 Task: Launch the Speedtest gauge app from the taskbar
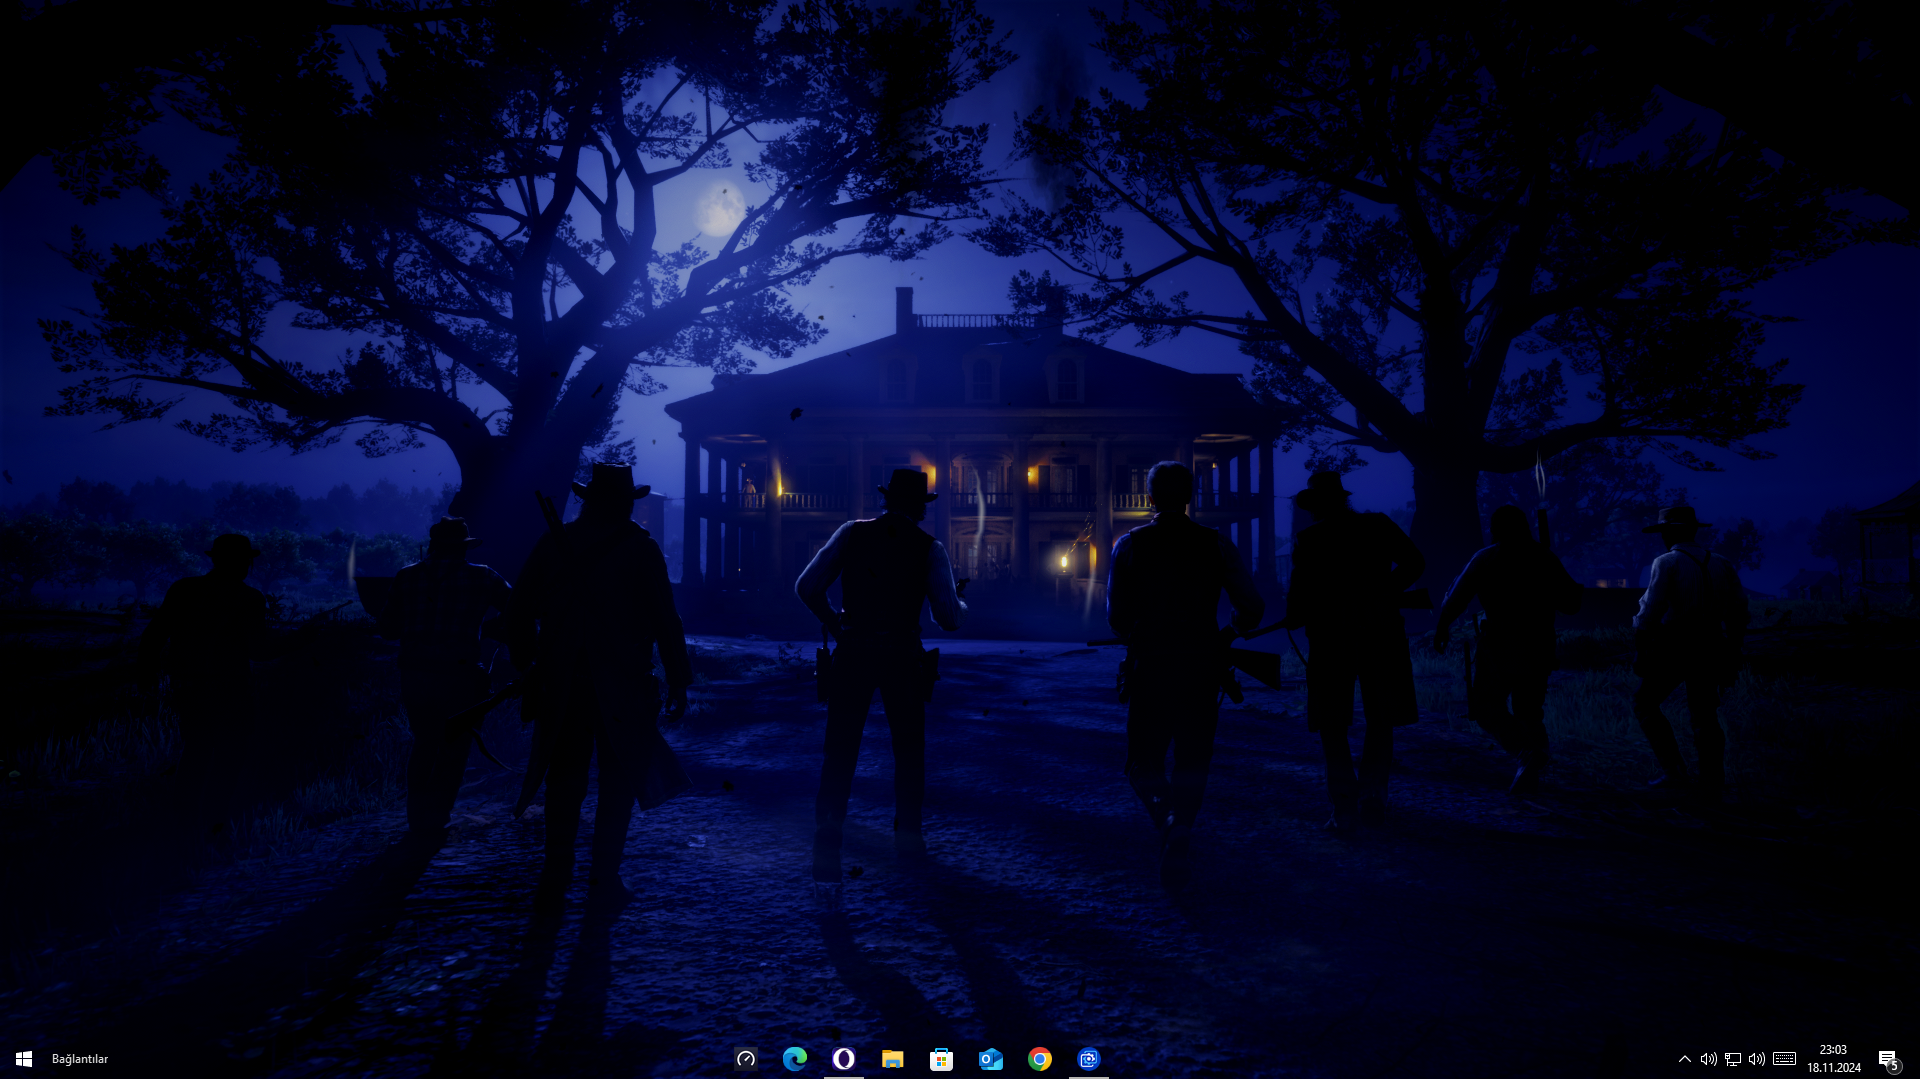[746, 1059]
